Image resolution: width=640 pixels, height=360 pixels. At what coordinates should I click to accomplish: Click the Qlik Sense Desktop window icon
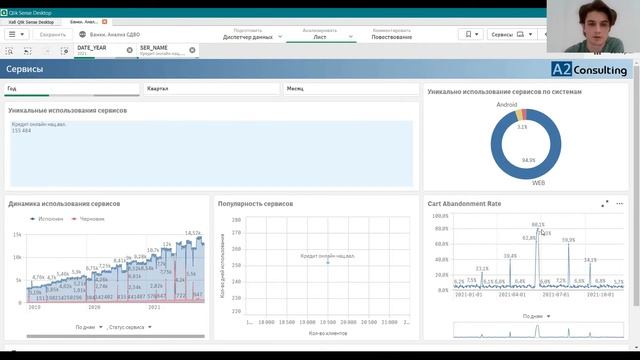point(4,13)
